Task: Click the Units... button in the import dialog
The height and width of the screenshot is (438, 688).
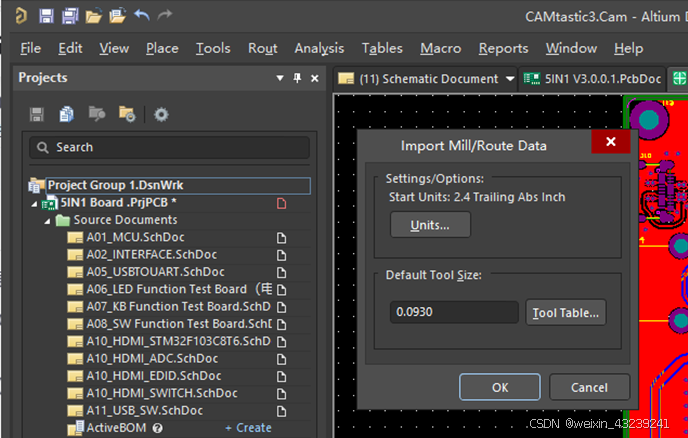Action: 430,225
